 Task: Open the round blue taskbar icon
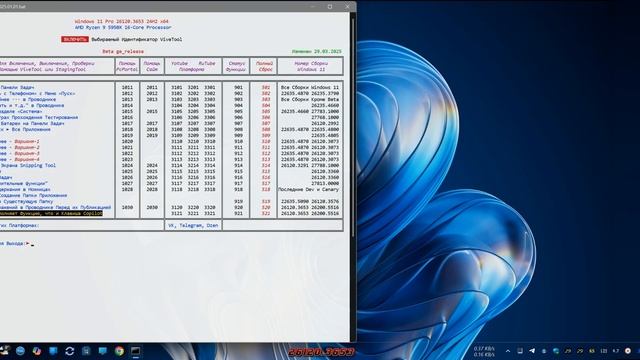point(20,351)
